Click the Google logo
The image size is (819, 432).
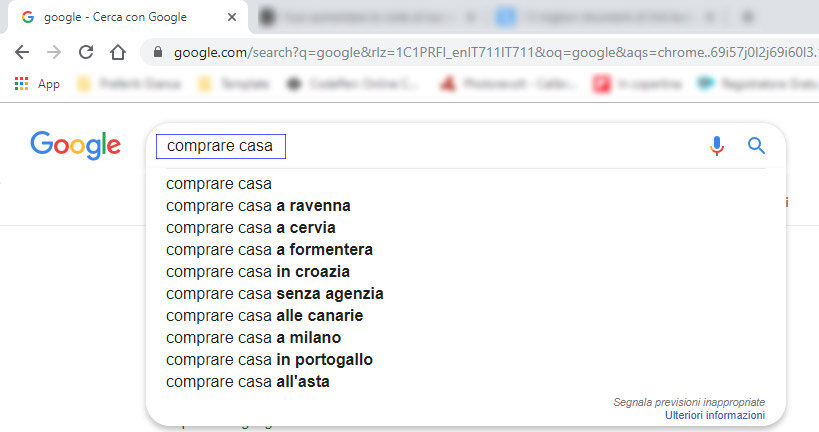coord(75,146)
